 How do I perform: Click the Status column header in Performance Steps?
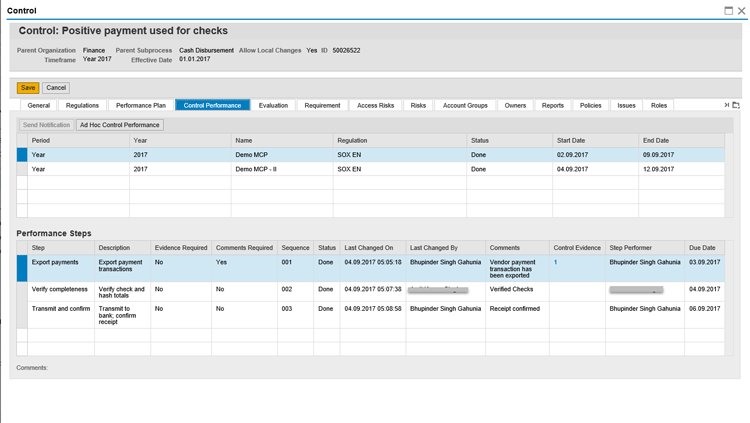point(327,247)
